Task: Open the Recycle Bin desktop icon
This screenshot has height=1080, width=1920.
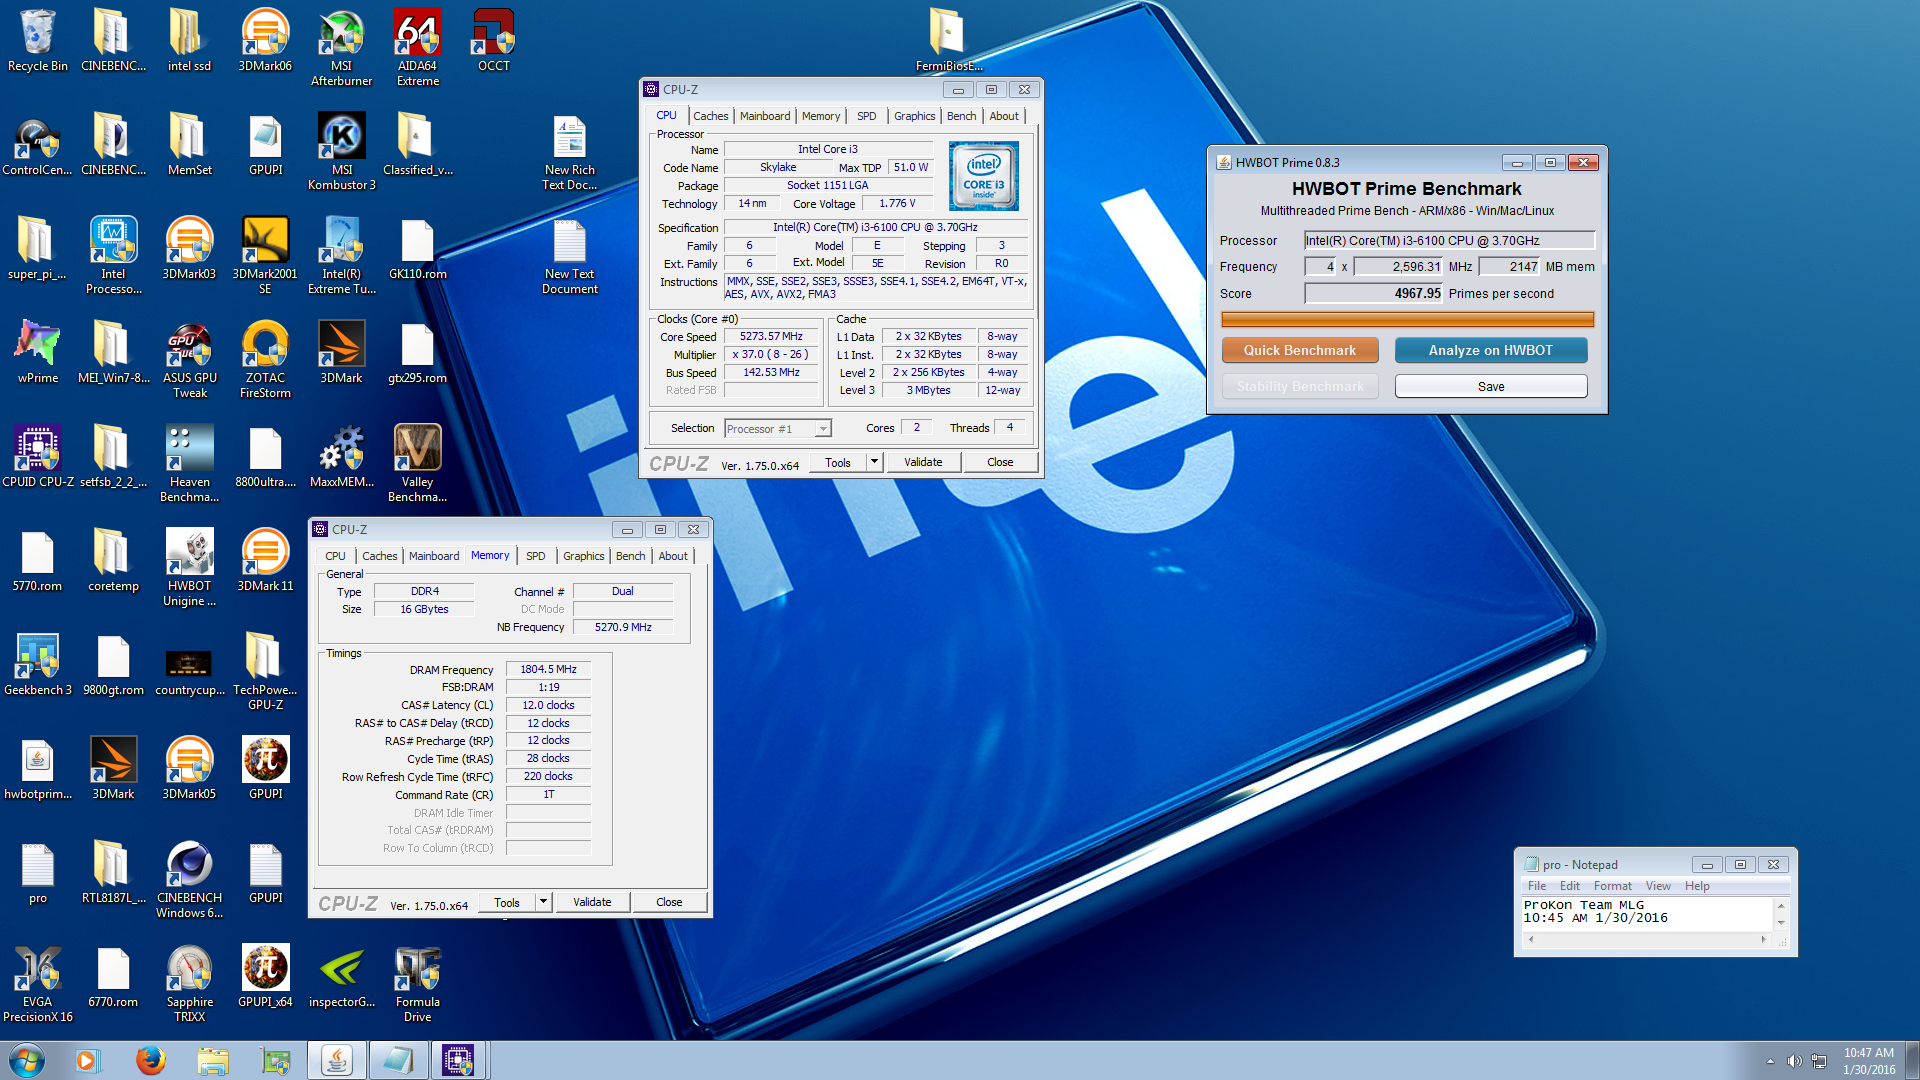Action: pos(38,41)
